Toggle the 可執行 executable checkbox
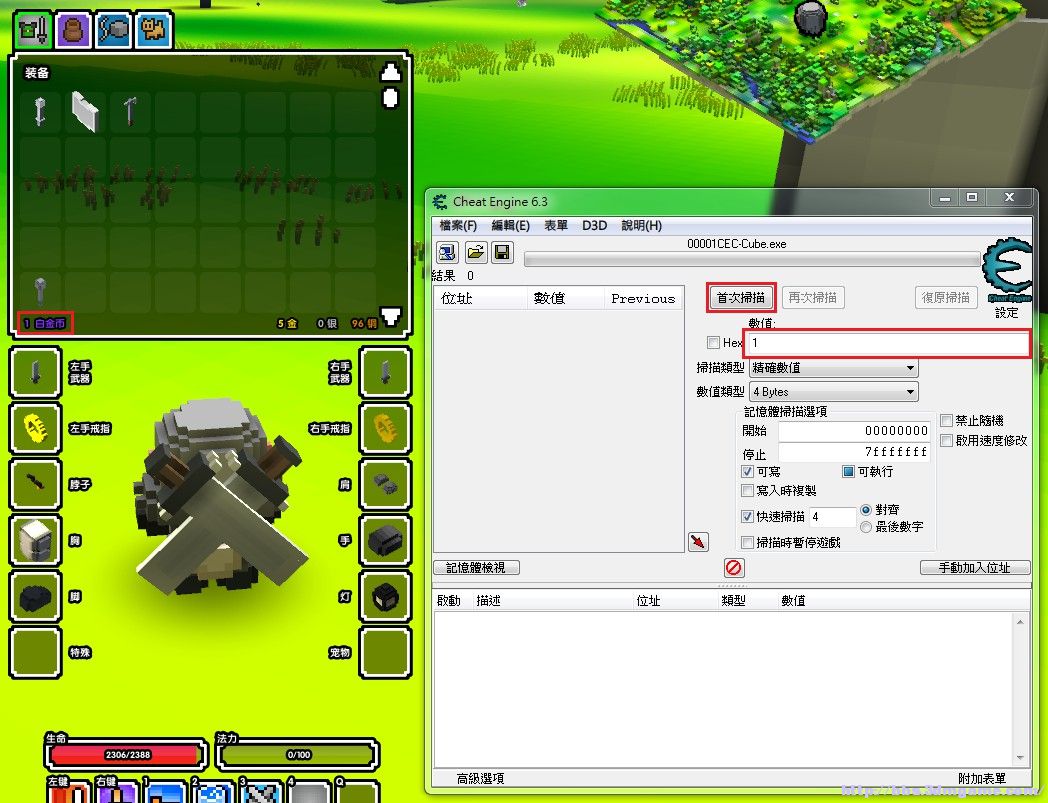 848,471
